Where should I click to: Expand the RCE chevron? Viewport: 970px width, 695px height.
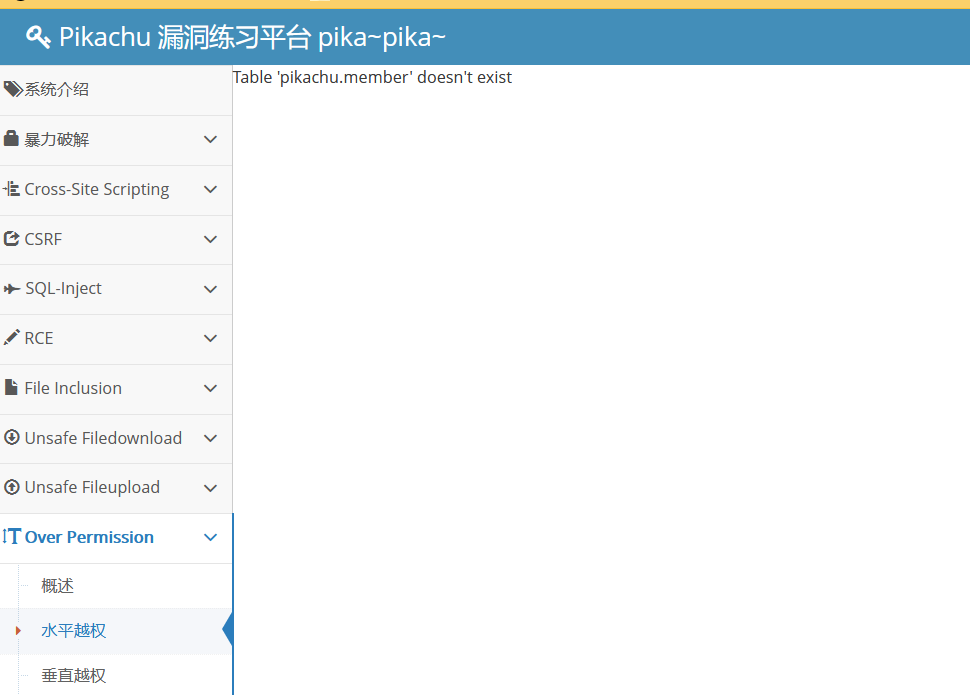[210, 339]
